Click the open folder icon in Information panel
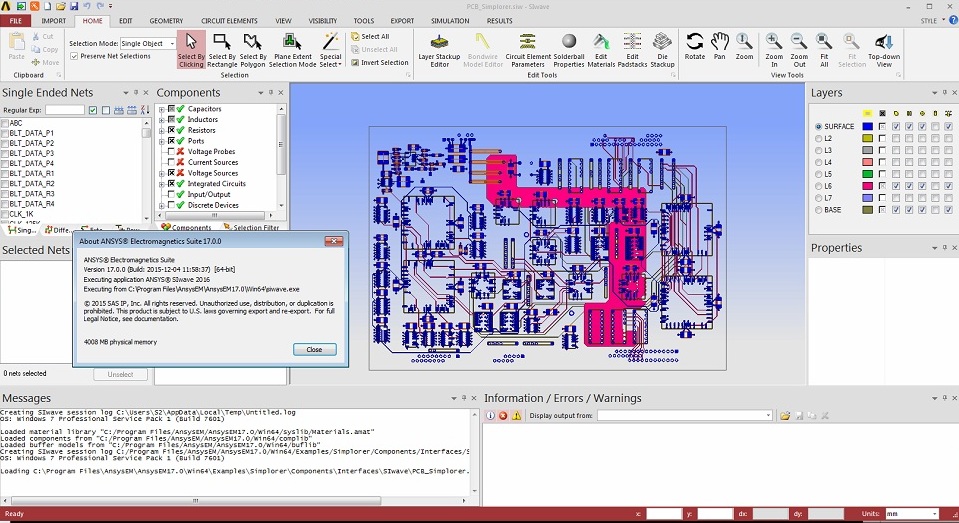 (785, 415)
